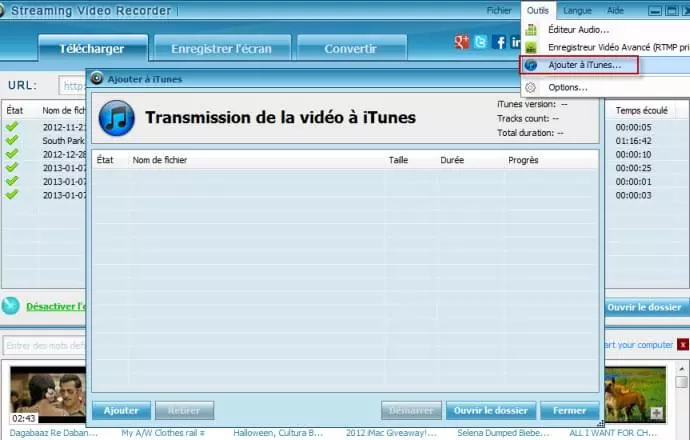690x440 pixels.
Task: Click Ouvrir le dossier in iTunes dialog
Action: click(x=491, y=411)
